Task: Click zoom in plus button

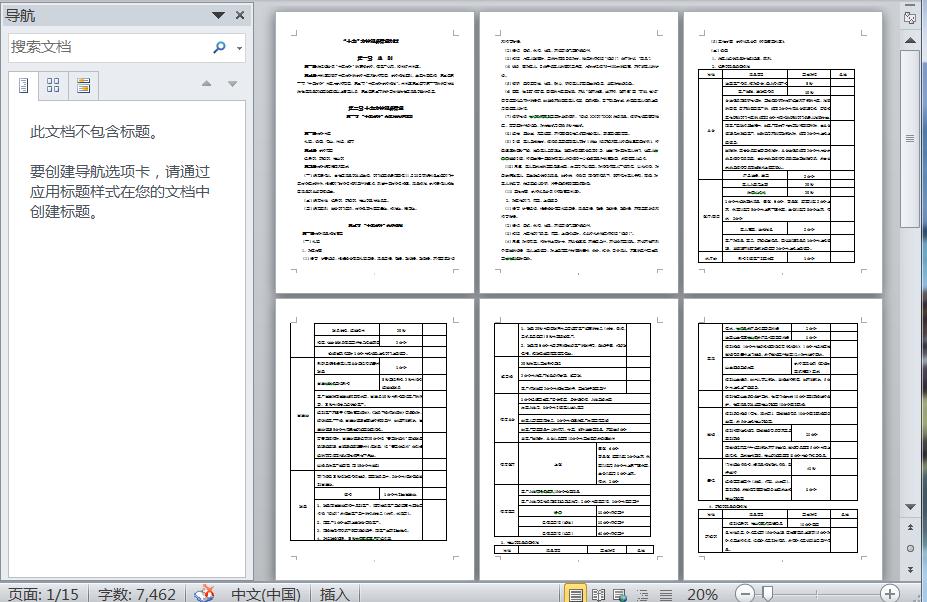Action: pos(890,593)
